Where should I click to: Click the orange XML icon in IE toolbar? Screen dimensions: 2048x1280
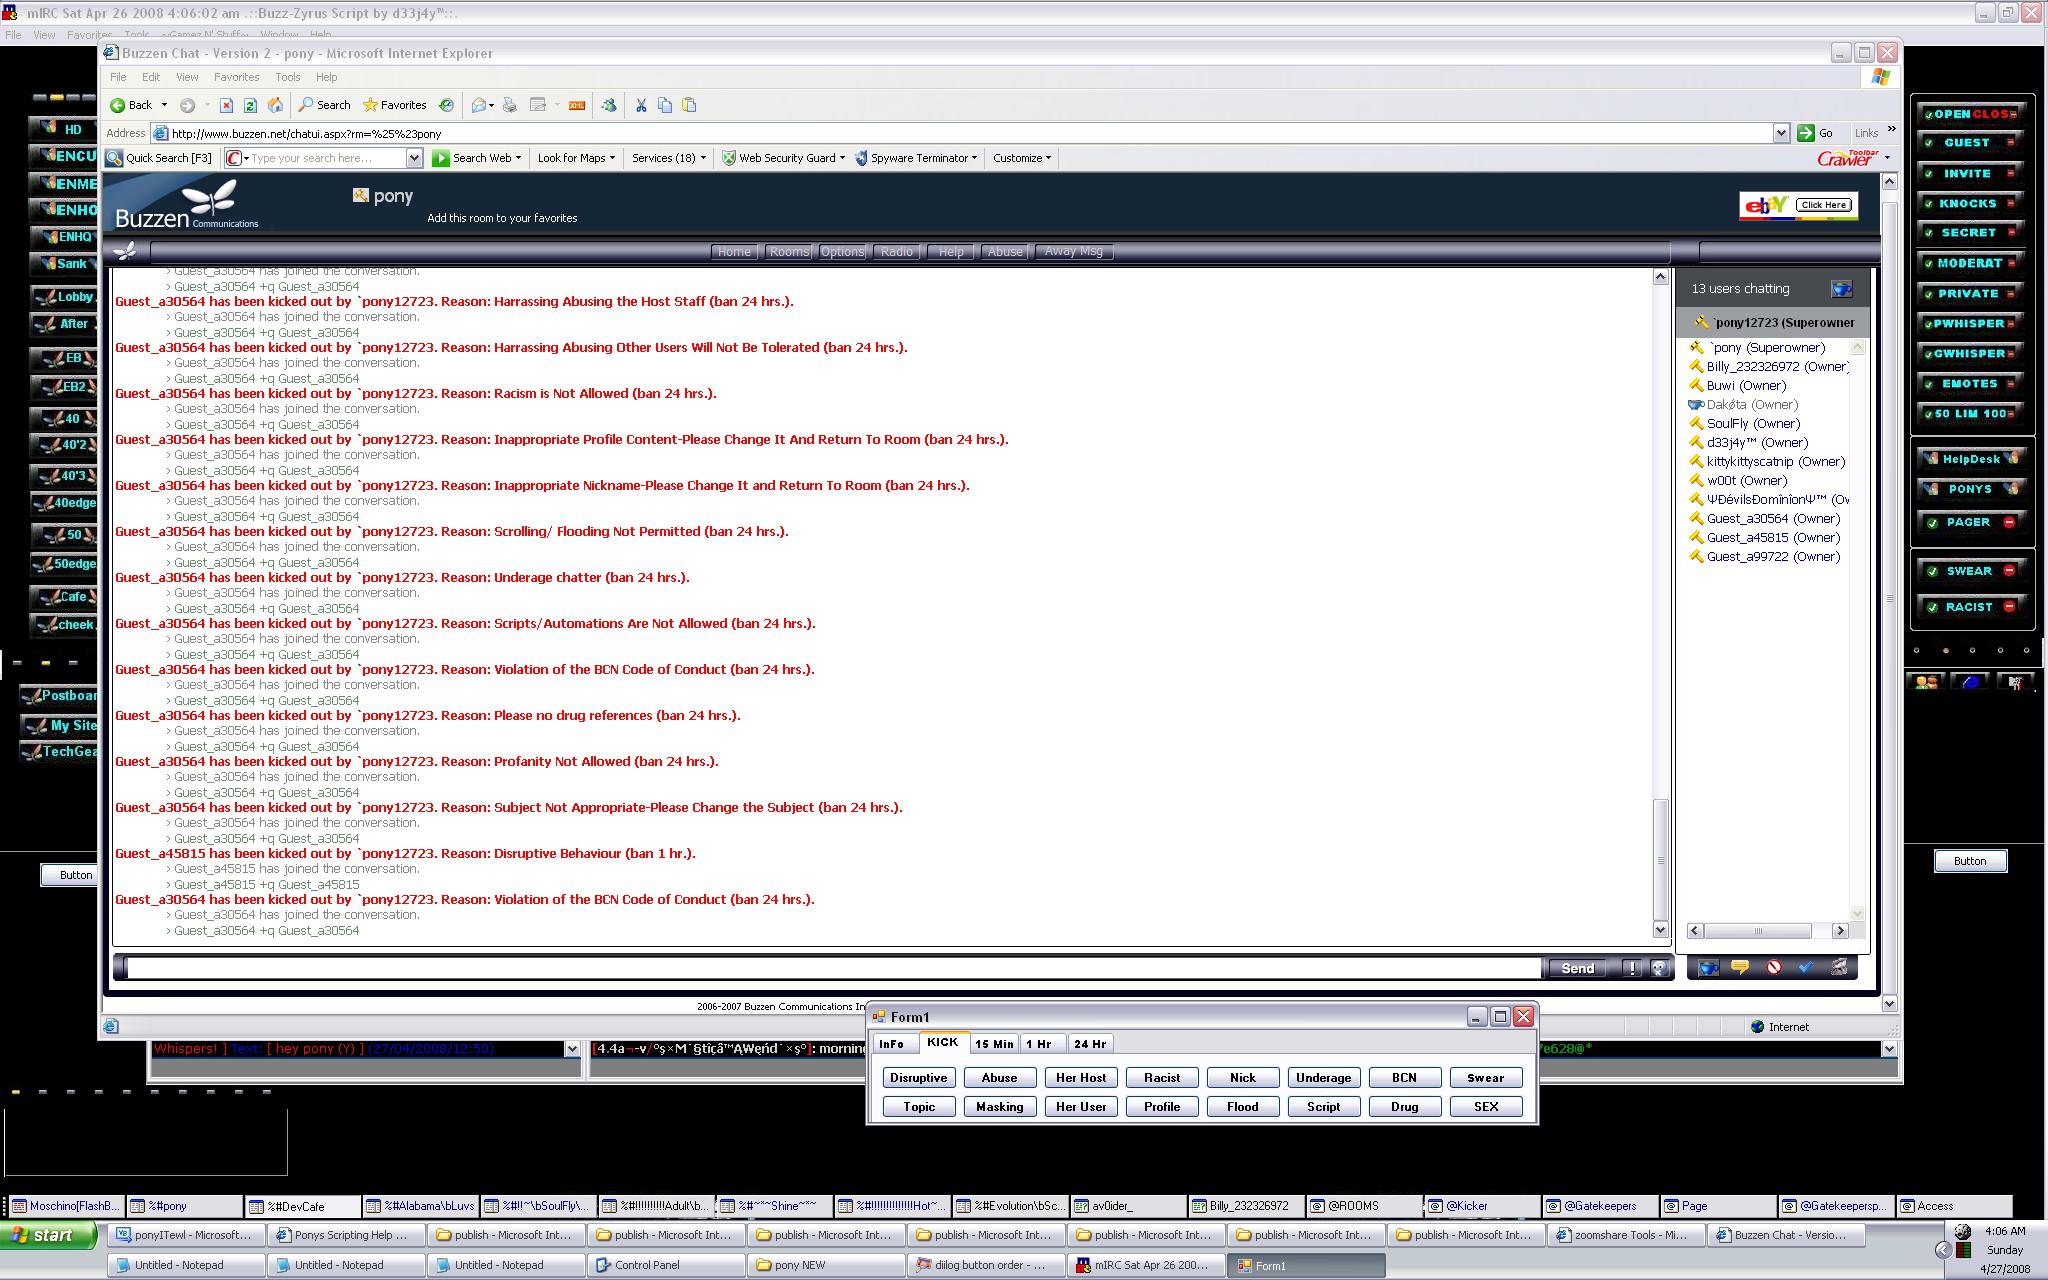click(x=577, y=105)
